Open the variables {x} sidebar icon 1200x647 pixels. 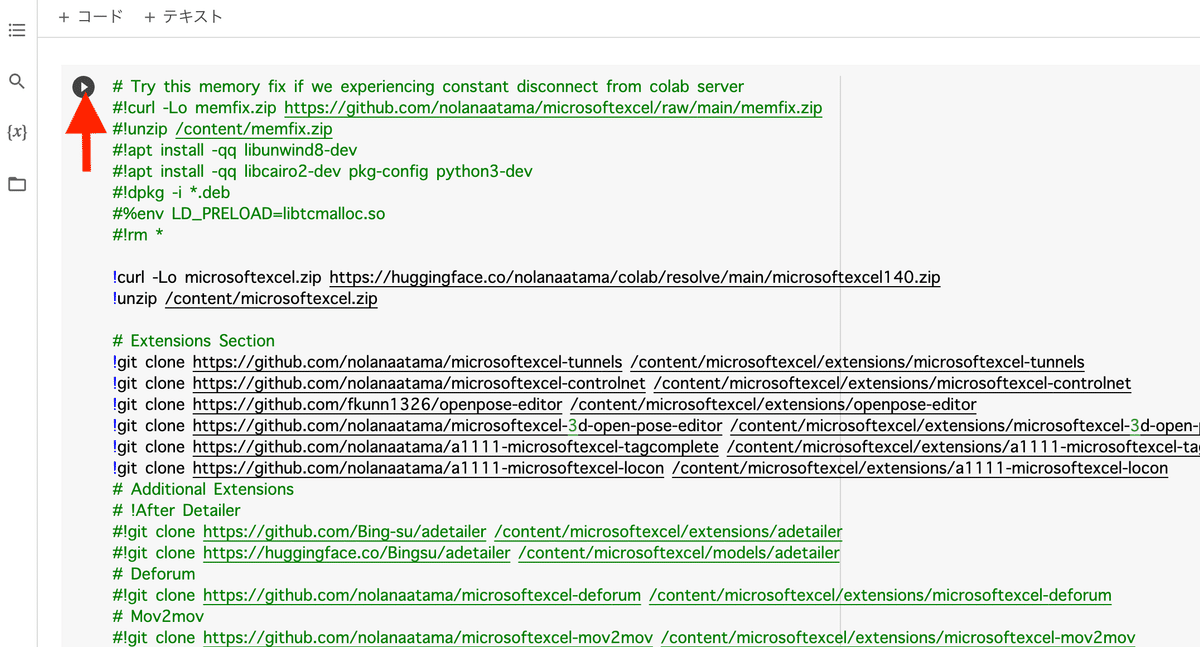point(17,132)
